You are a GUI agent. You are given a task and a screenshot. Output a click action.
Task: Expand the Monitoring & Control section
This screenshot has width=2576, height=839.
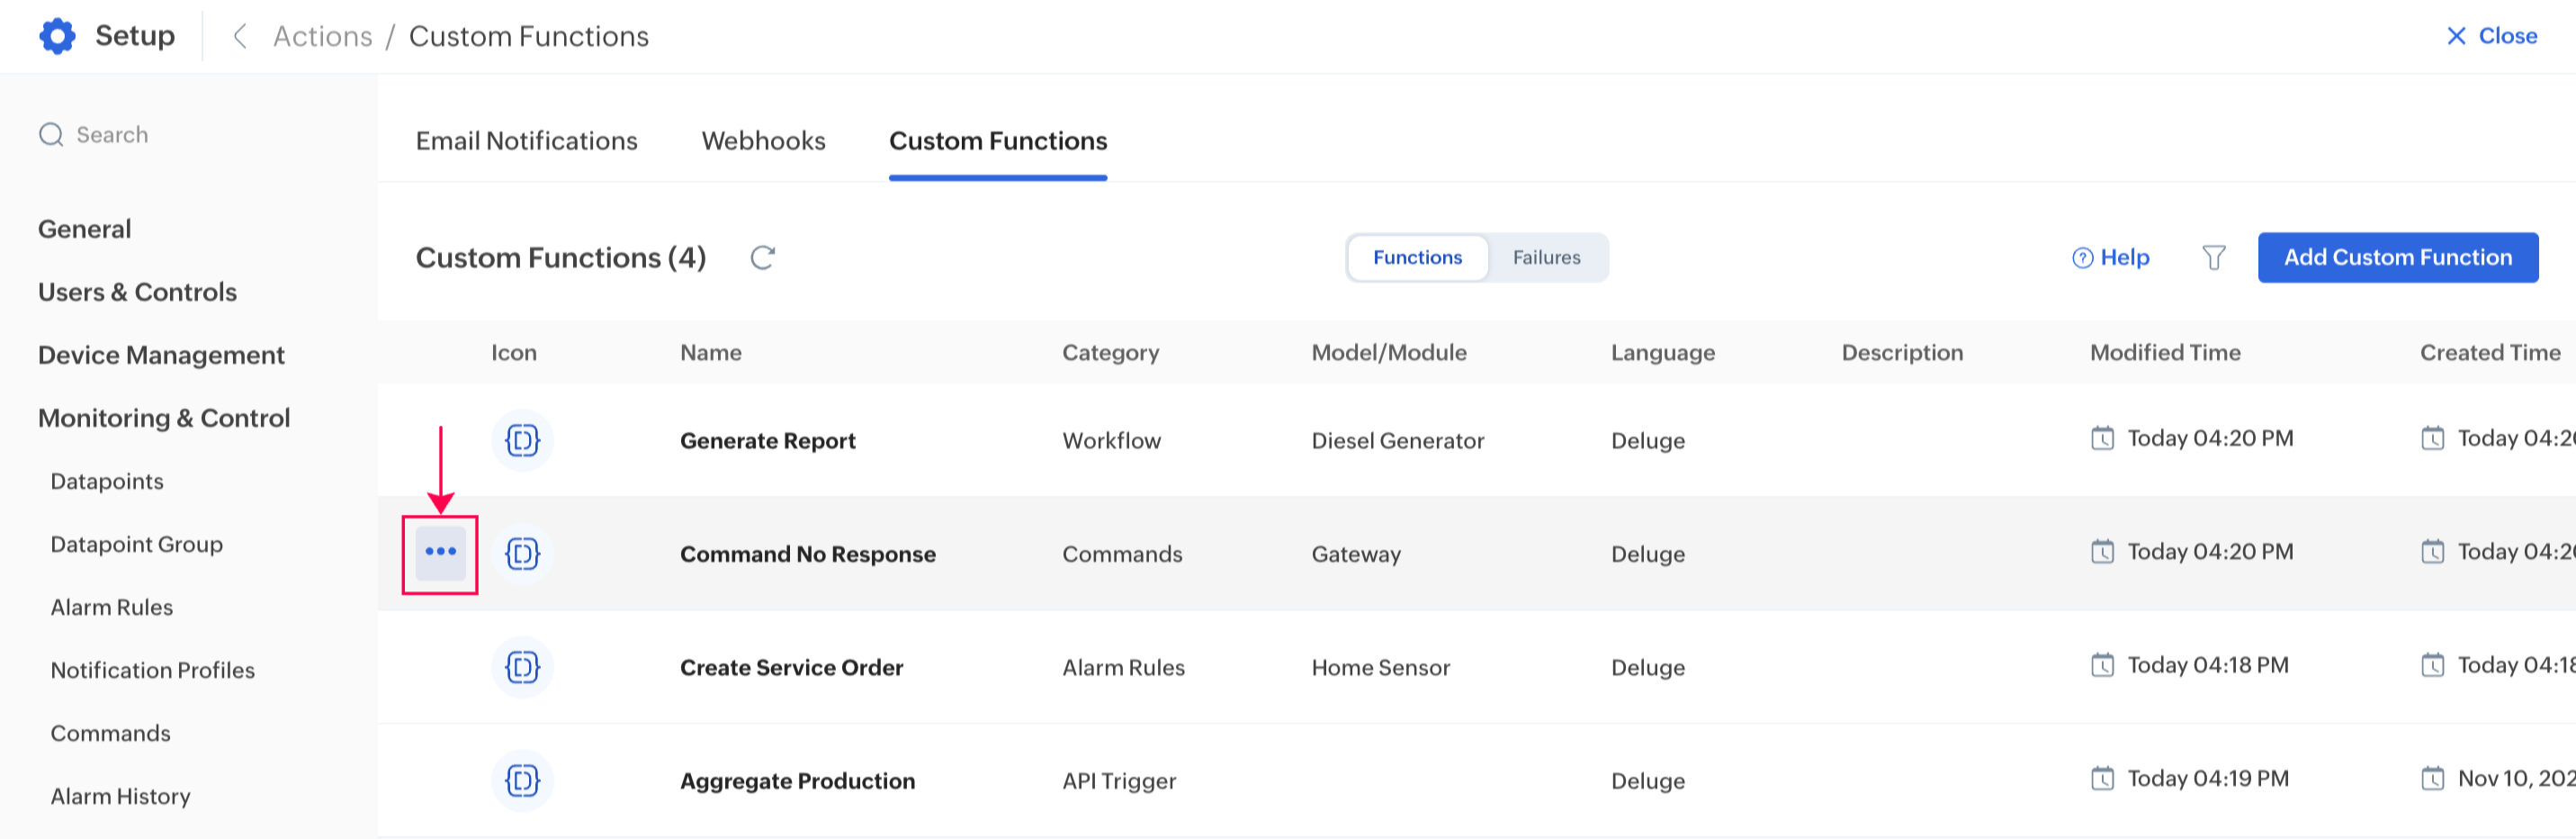coord(164,418)
